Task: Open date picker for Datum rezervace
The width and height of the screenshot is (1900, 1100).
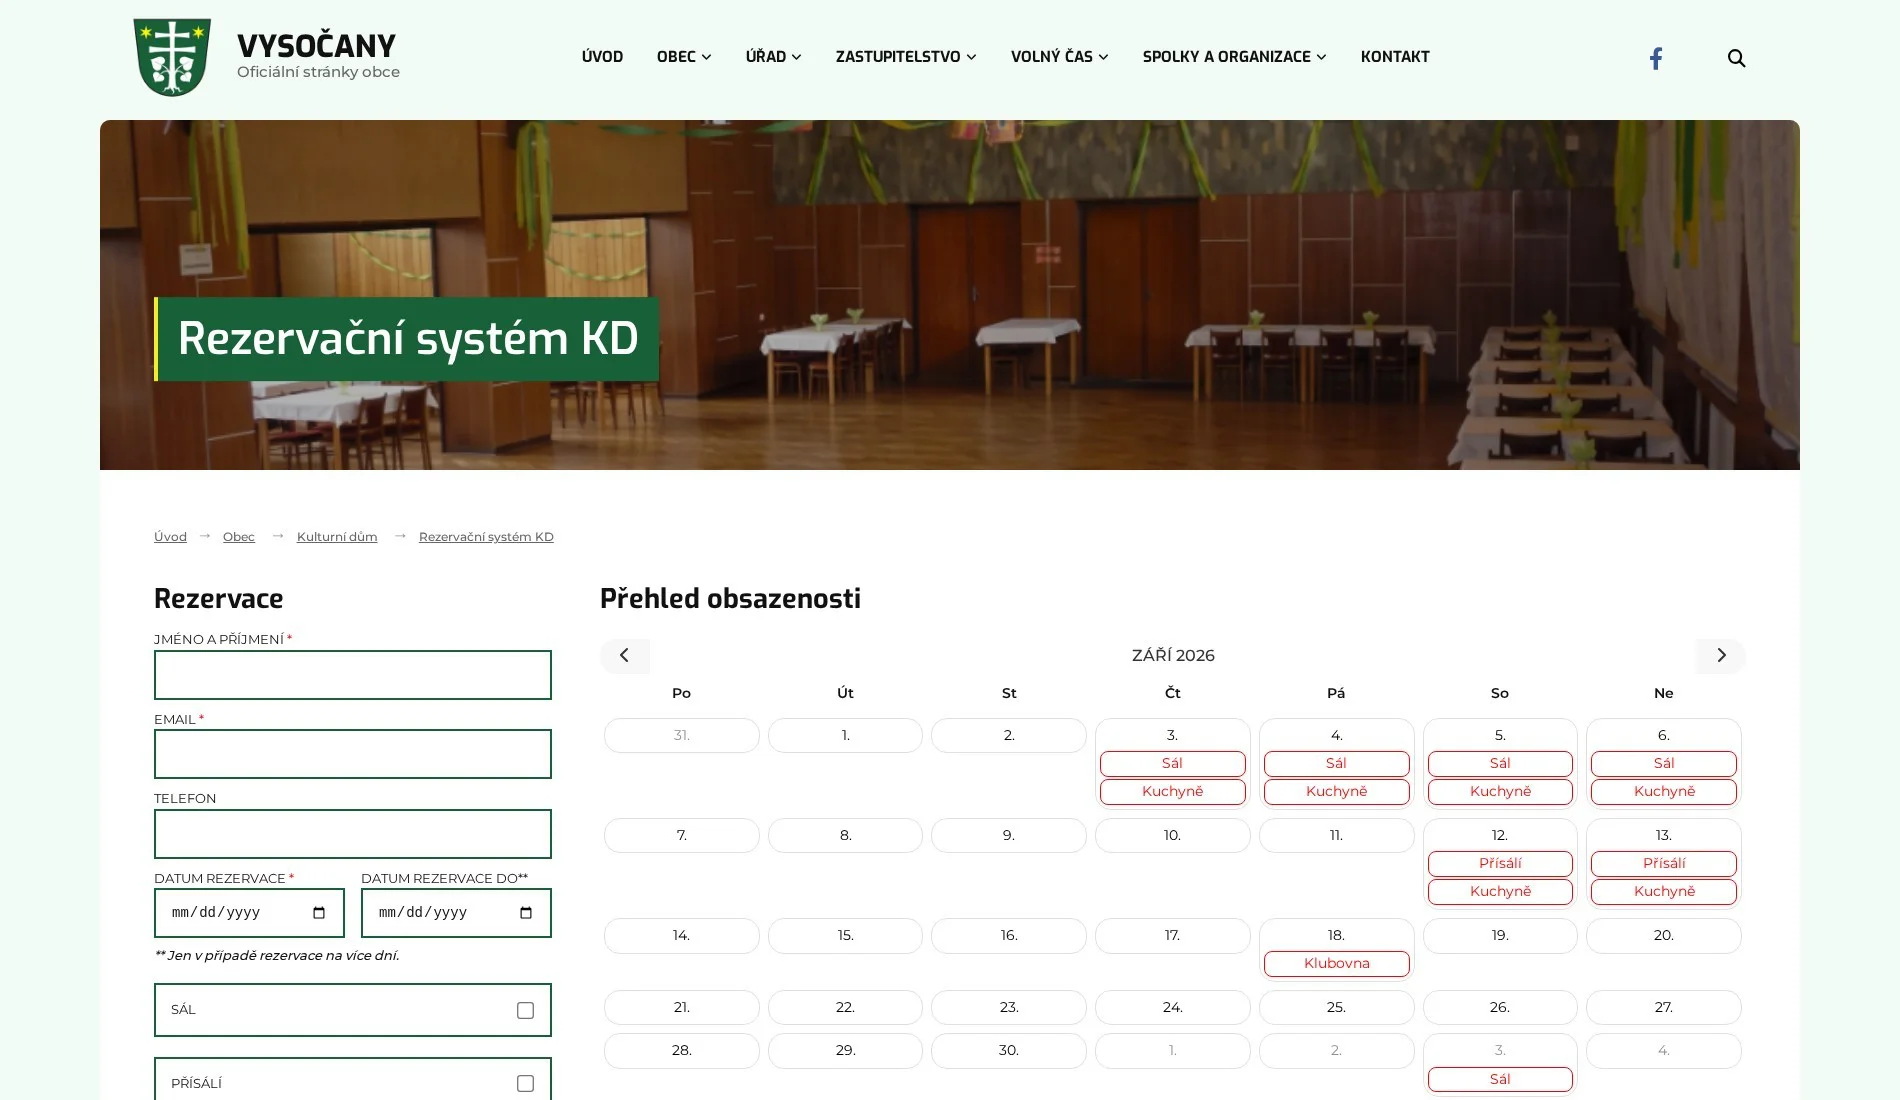Action: click(x=319, y=913)
